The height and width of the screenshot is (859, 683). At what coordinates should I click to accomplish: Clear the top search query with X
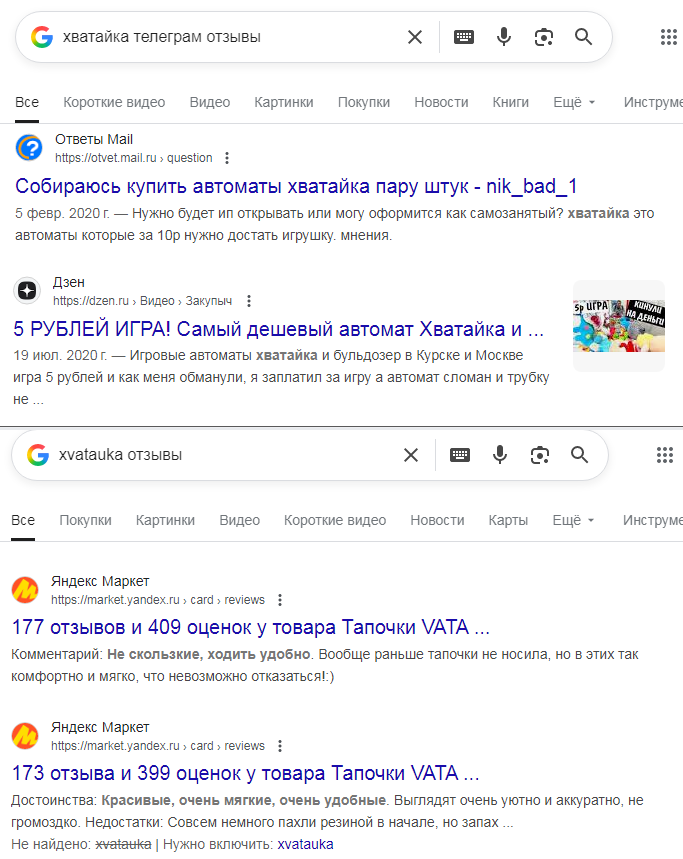[415, 37]
